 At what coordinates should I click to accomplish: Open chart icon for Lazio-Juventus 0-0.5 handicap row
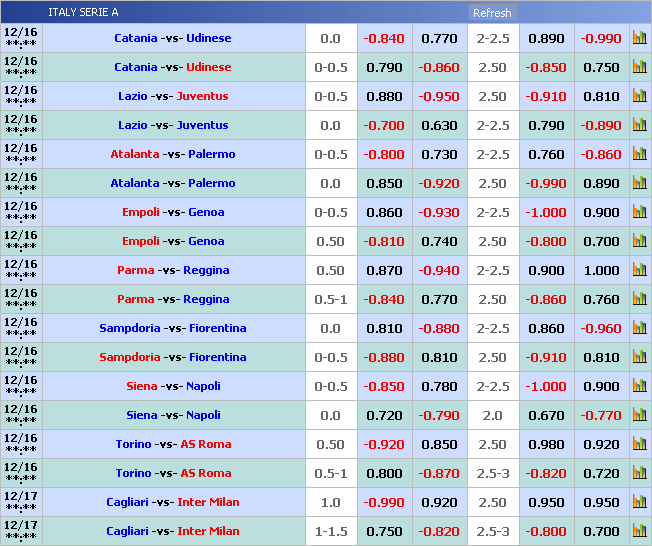click(x=639, y=97)
